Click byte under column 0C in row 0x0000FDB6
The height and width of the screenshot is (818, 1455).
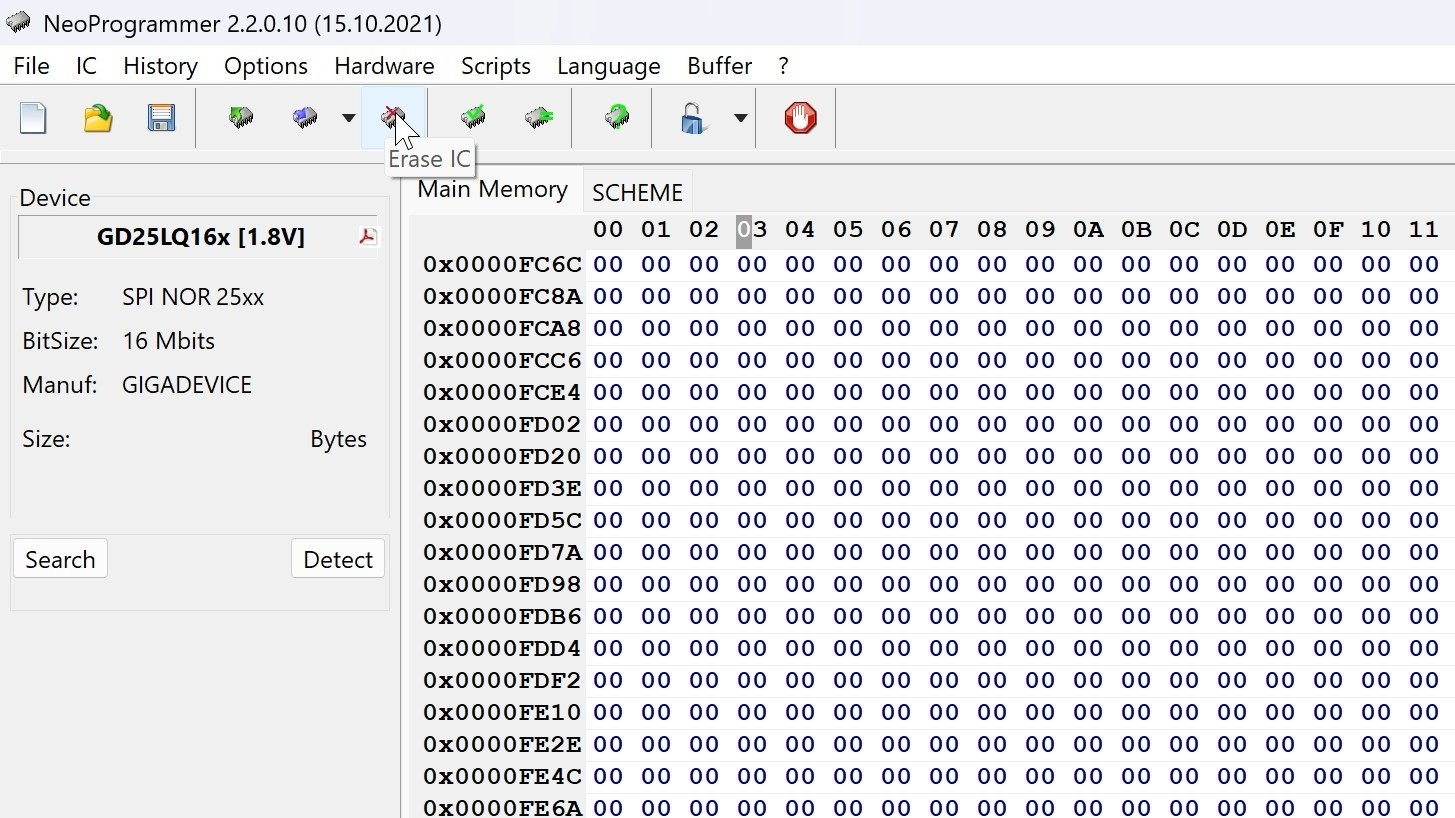pos(1184,617)
